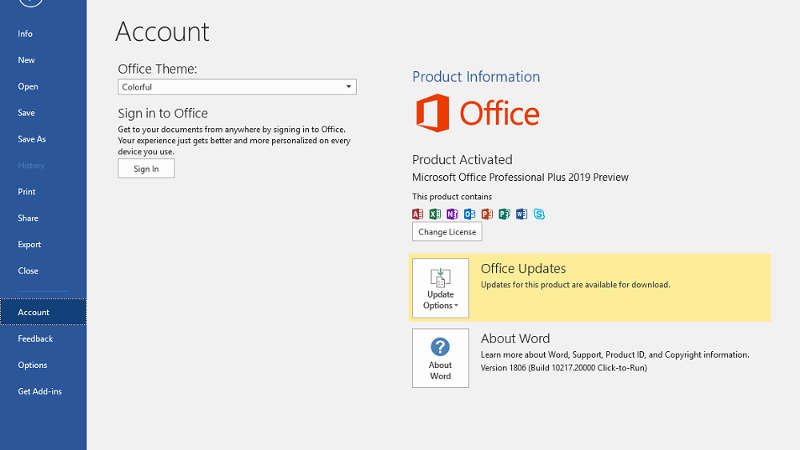Select Account in the sidebar
Image resolution: width=800 pixels, height=450 pixels.
click(43, 312)
